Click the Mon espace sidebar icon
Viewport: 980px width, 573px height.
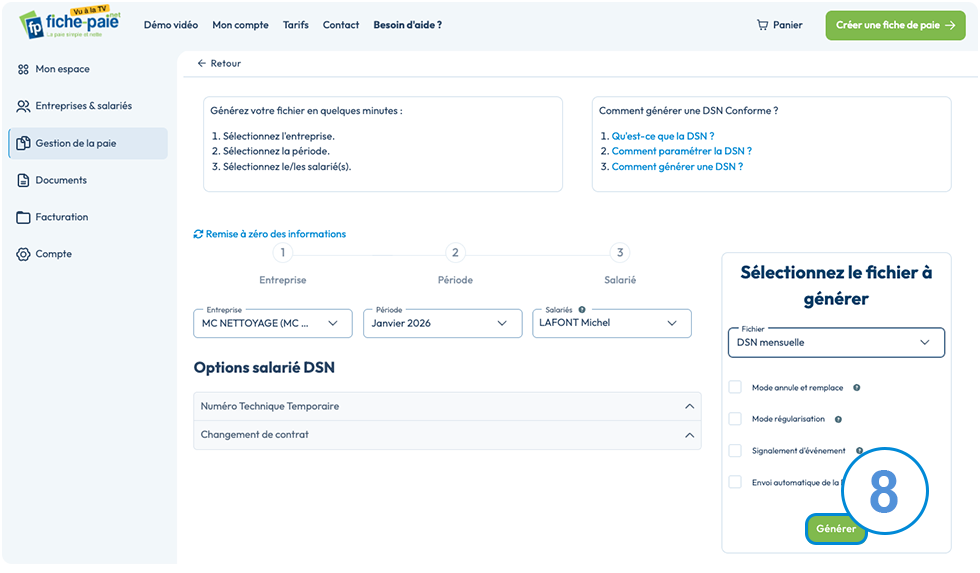click(23, 69)
